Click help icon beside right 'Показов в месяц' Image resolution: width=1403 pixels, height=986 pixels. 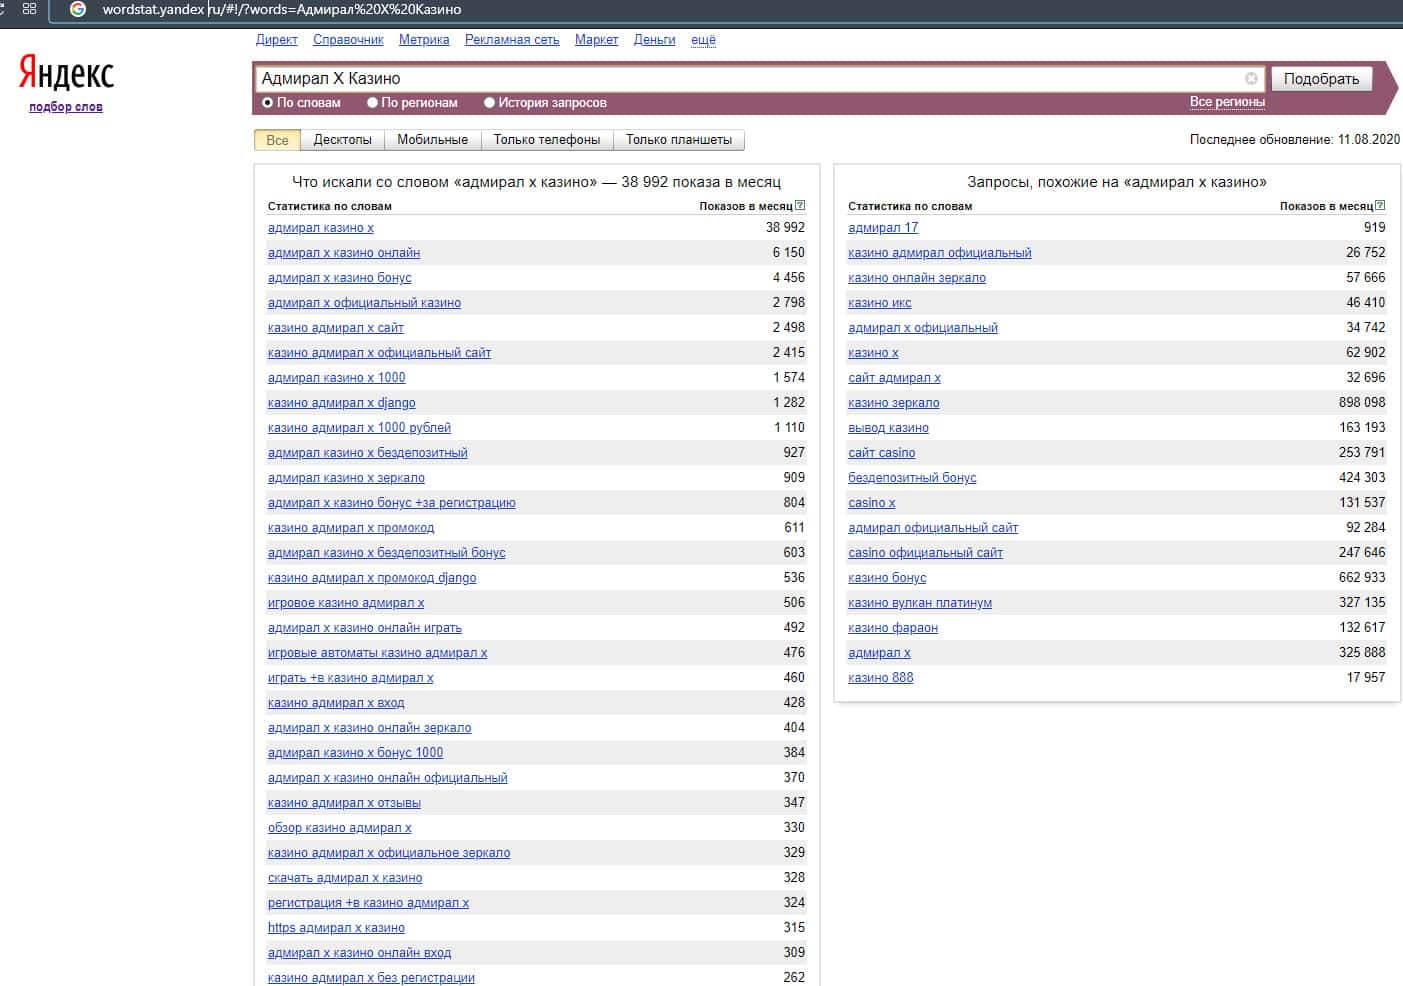[1381, 206]
